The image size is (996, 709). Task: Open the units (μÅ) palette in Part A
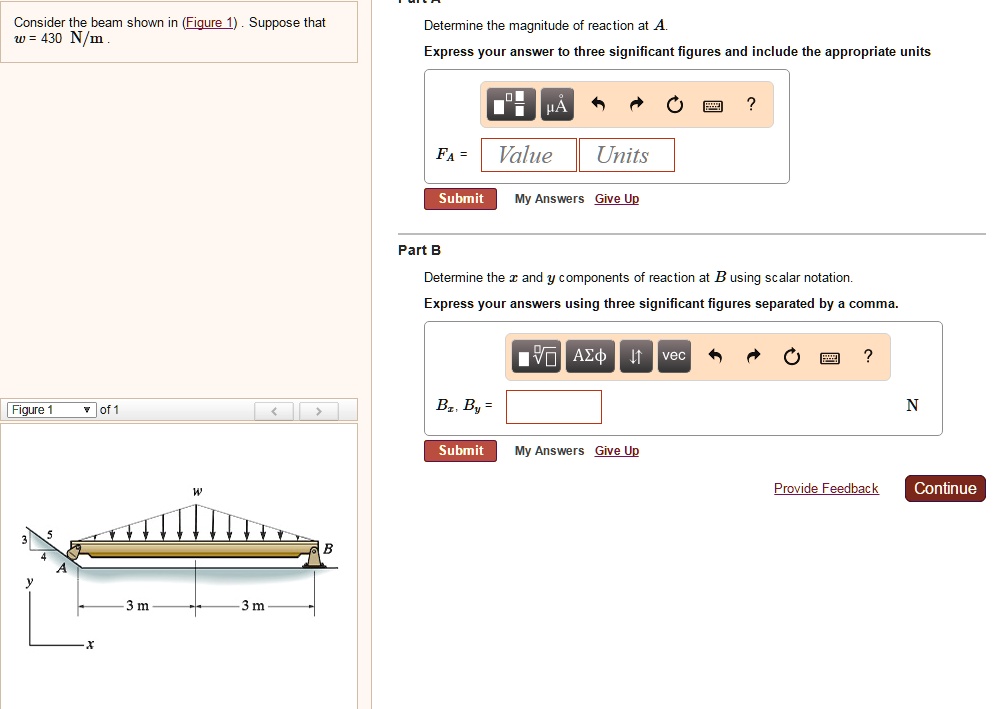556,104
